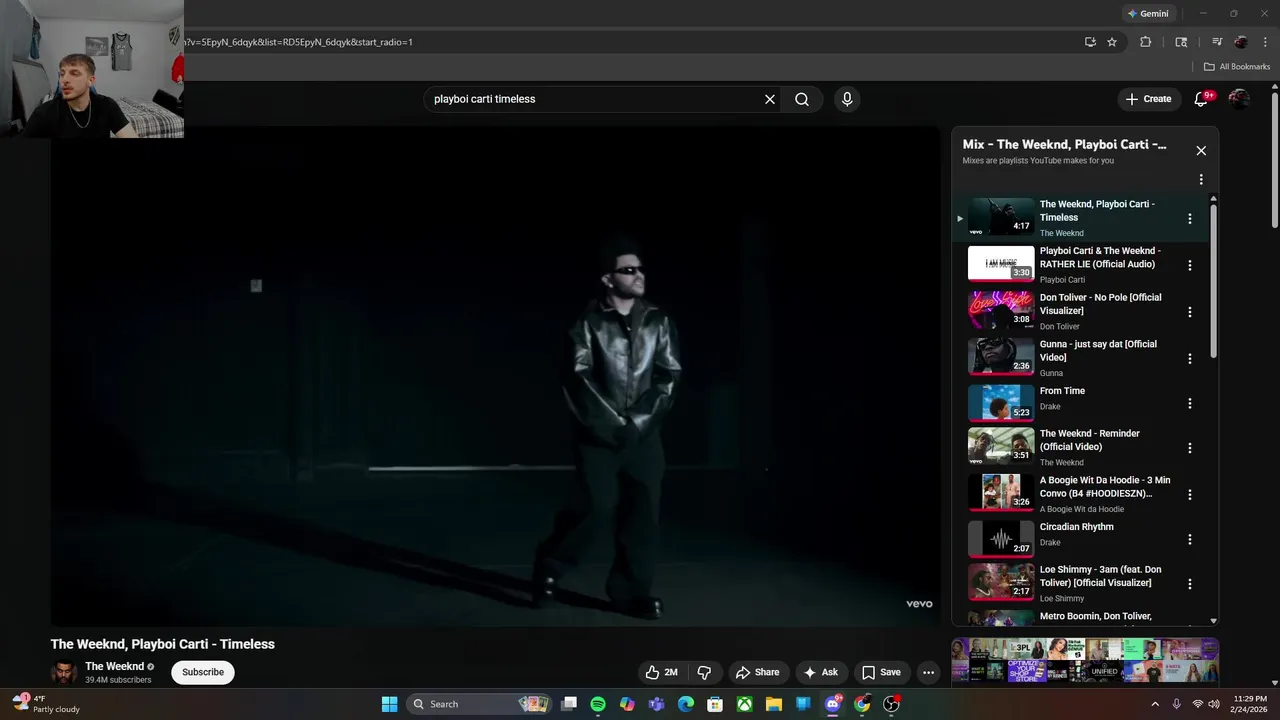The height and width of the screenshot is (720, 1280).
Task: Search with your voice microphone icon
Action: (x=847, y=99)
